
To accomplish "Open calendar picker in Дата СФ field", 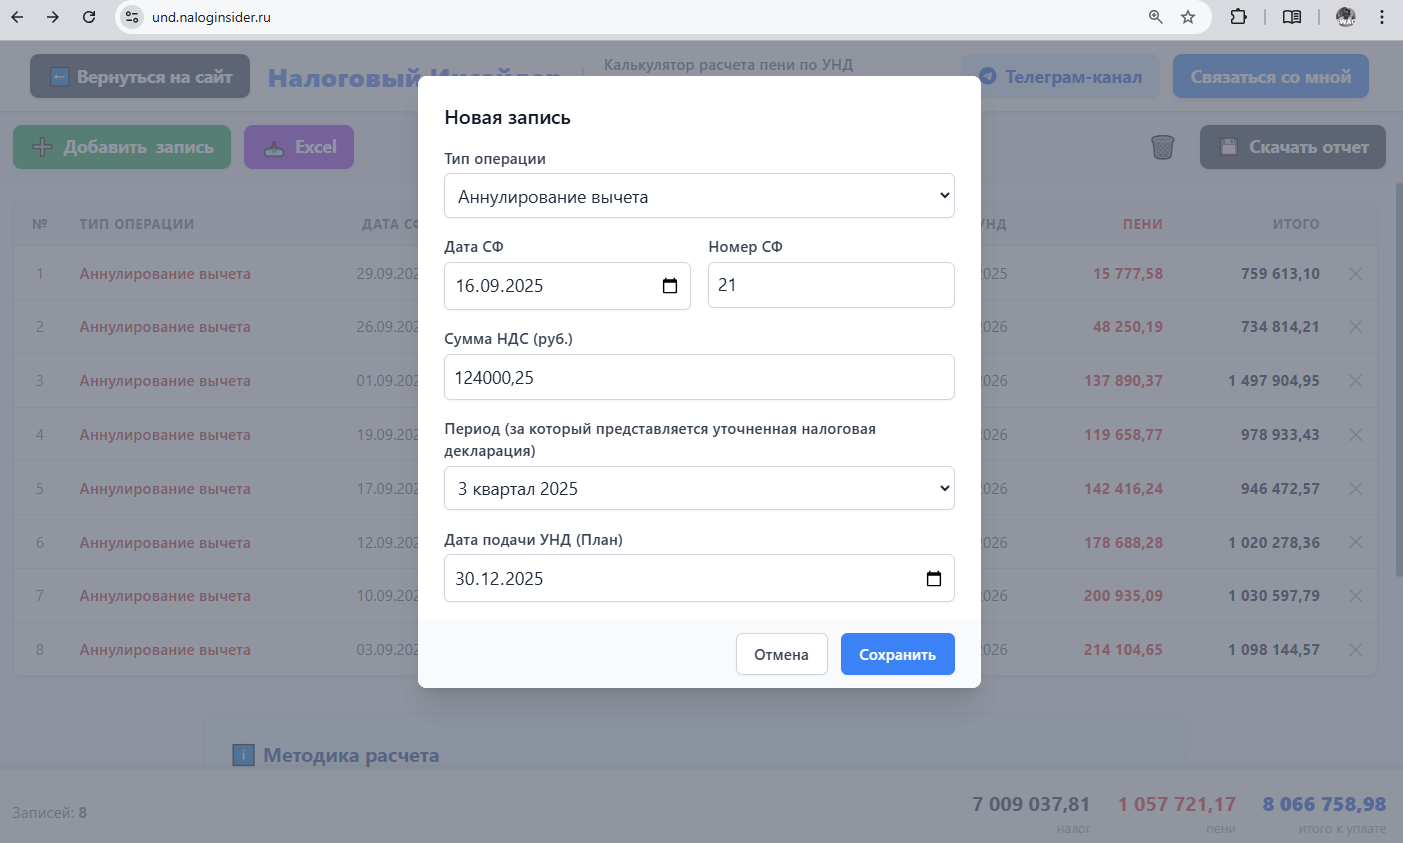I will coord(670,286).
